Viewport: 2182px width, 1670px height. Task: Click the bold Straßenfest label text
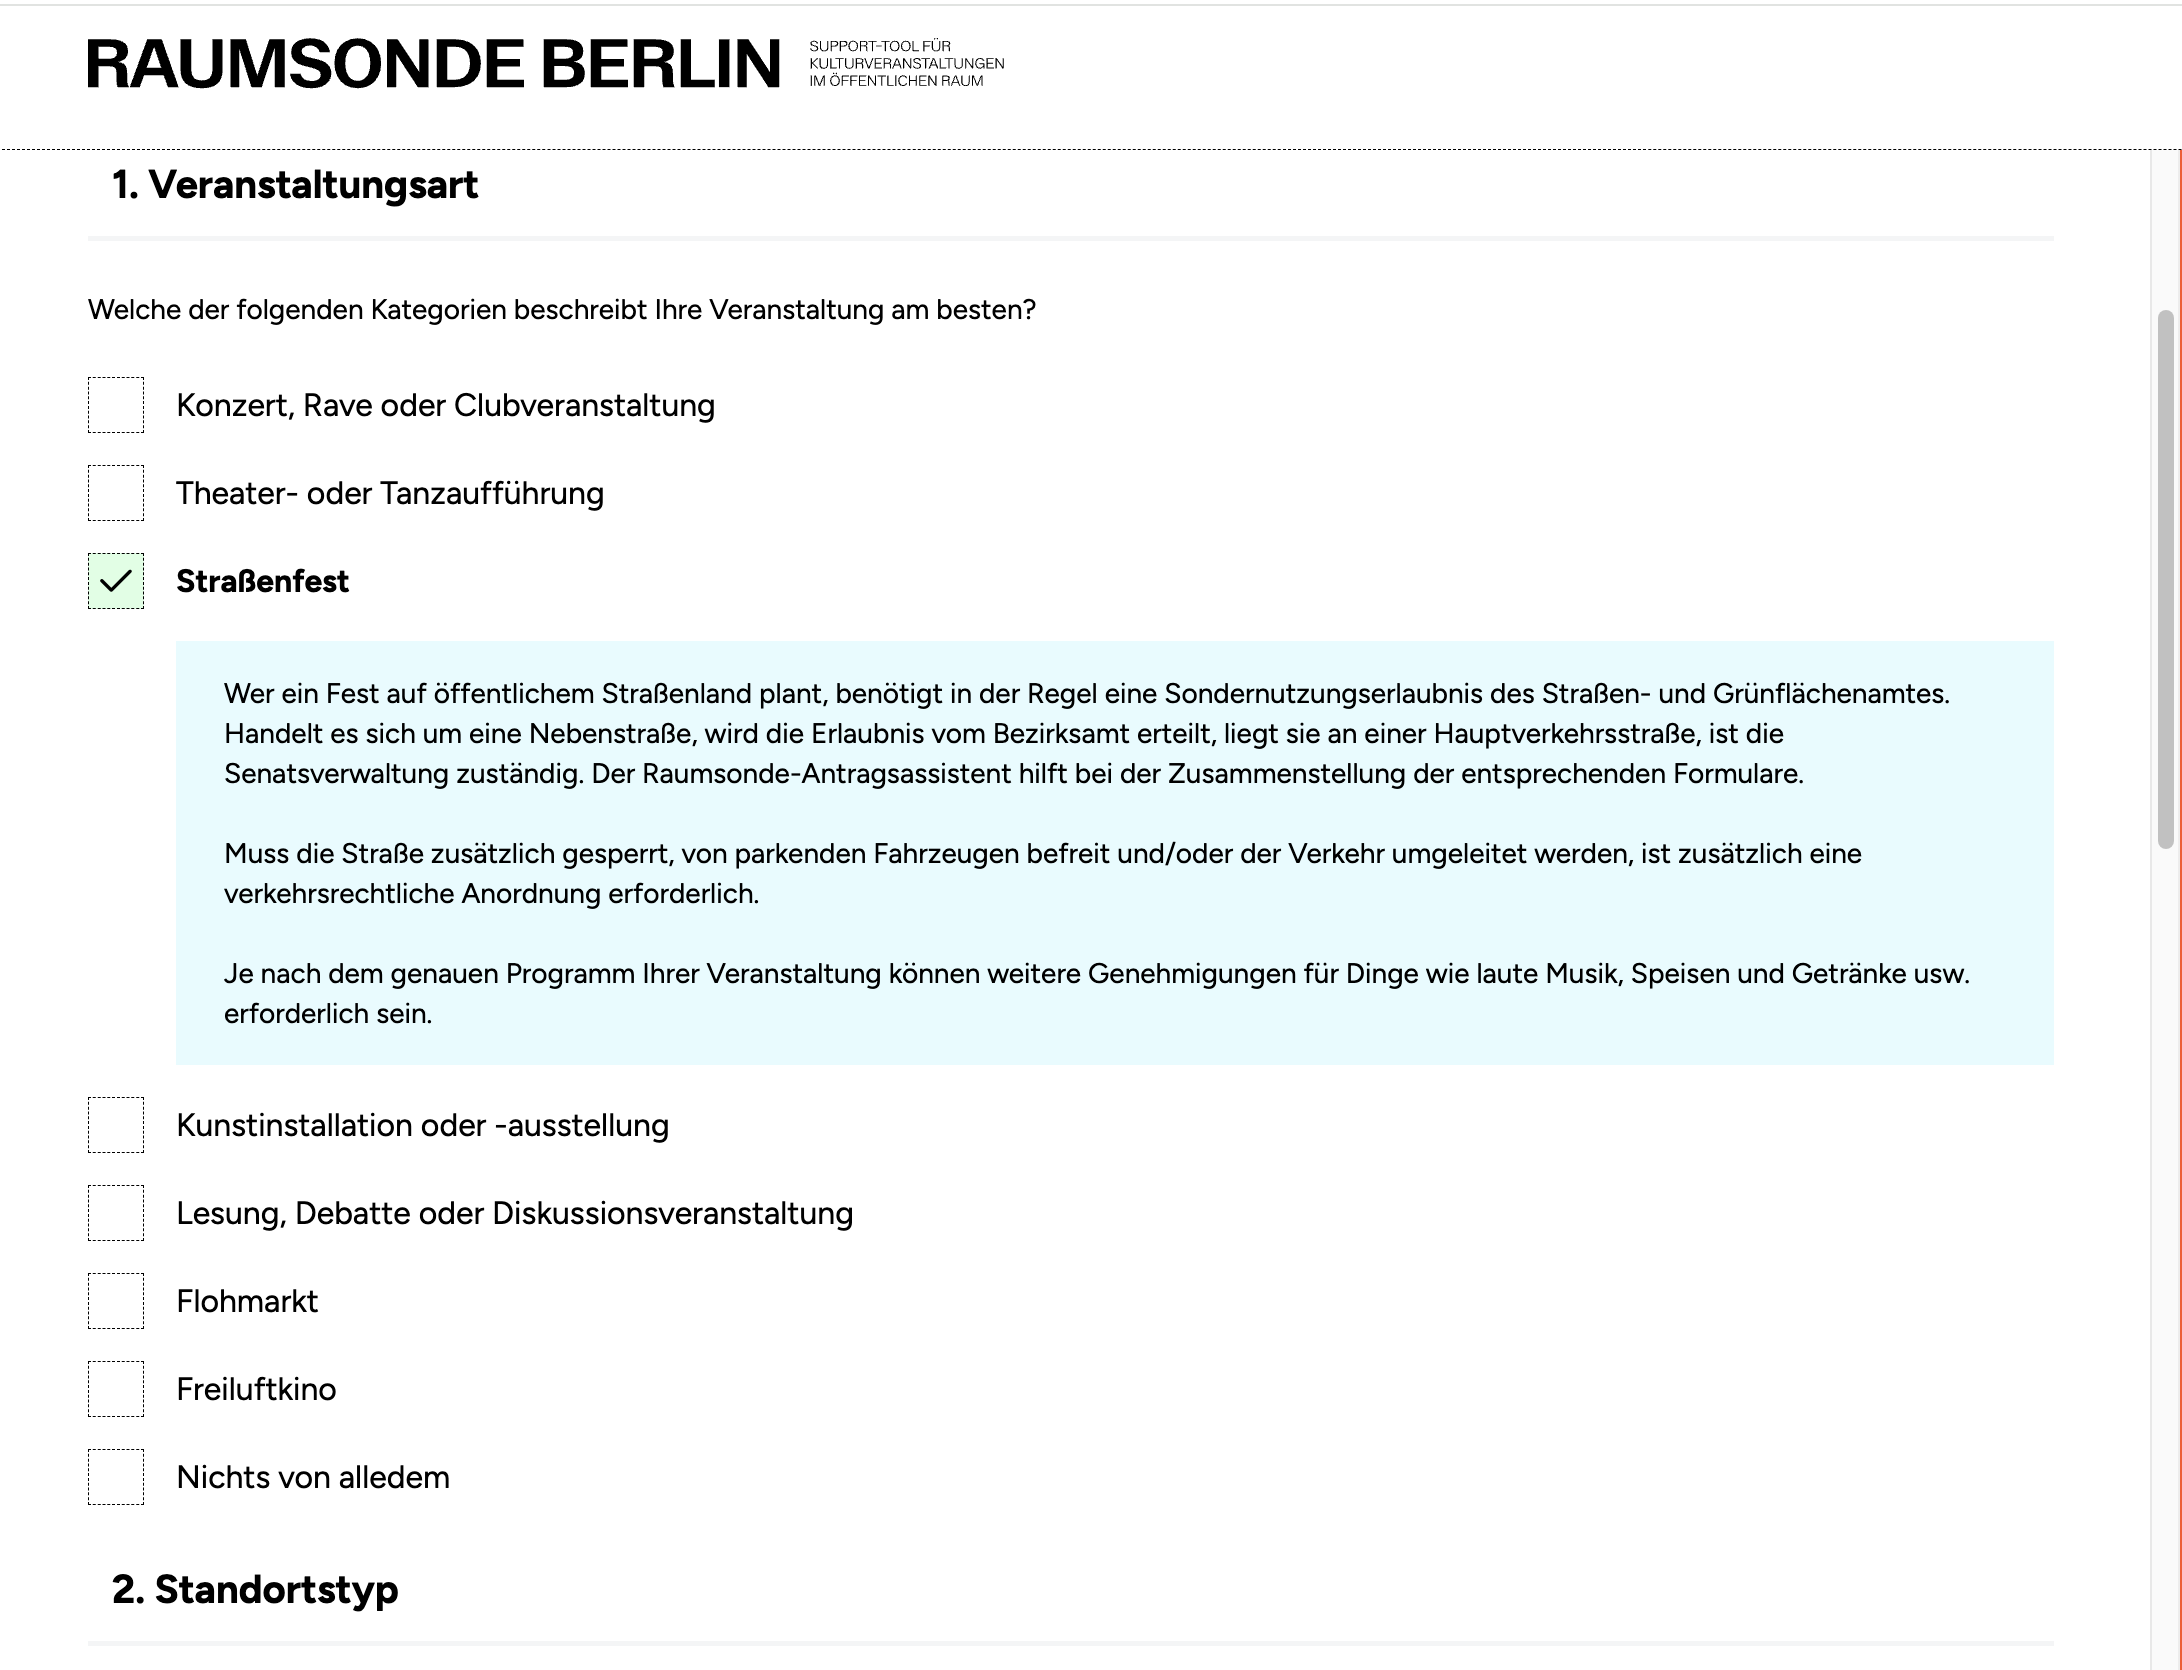[262, 581]
